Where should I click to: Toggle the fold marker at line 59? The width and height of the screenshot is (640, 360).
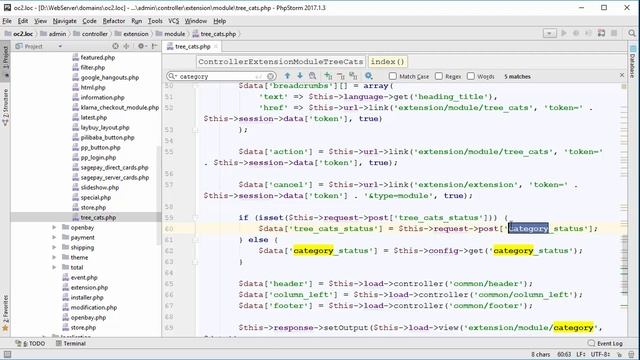(195, 218)
